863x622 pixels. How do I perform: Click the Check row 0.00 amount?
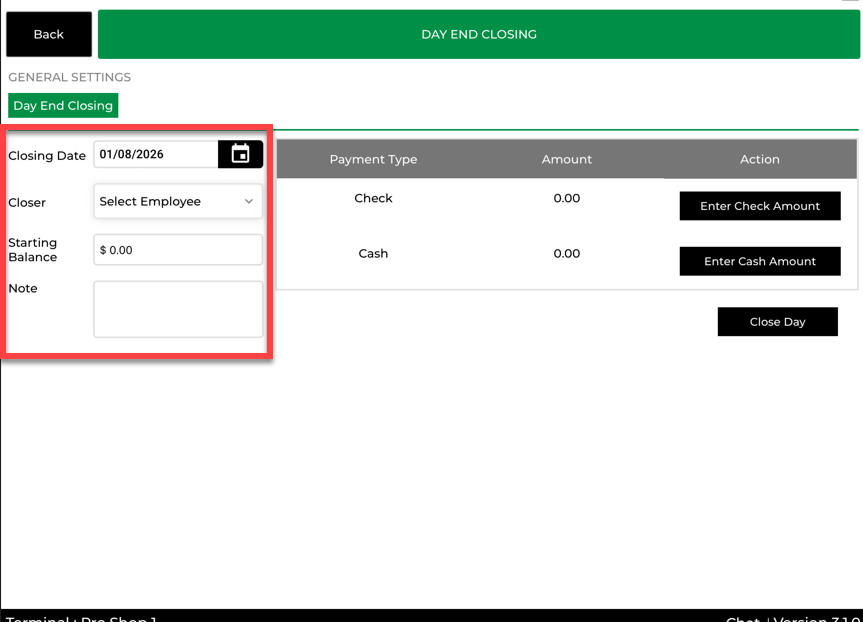pyautogui.click(x=566, y=198)
